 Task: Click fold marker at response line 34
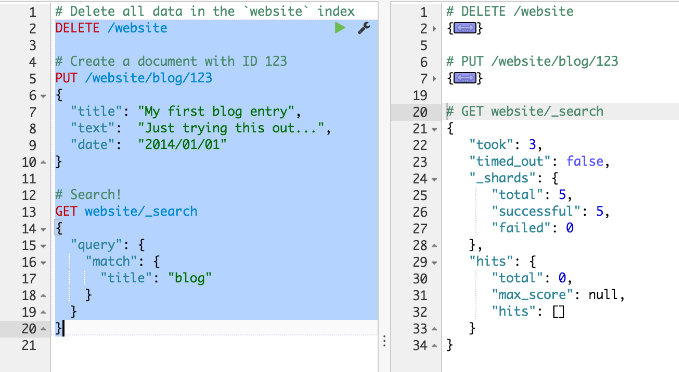click(x=434, y=346)
